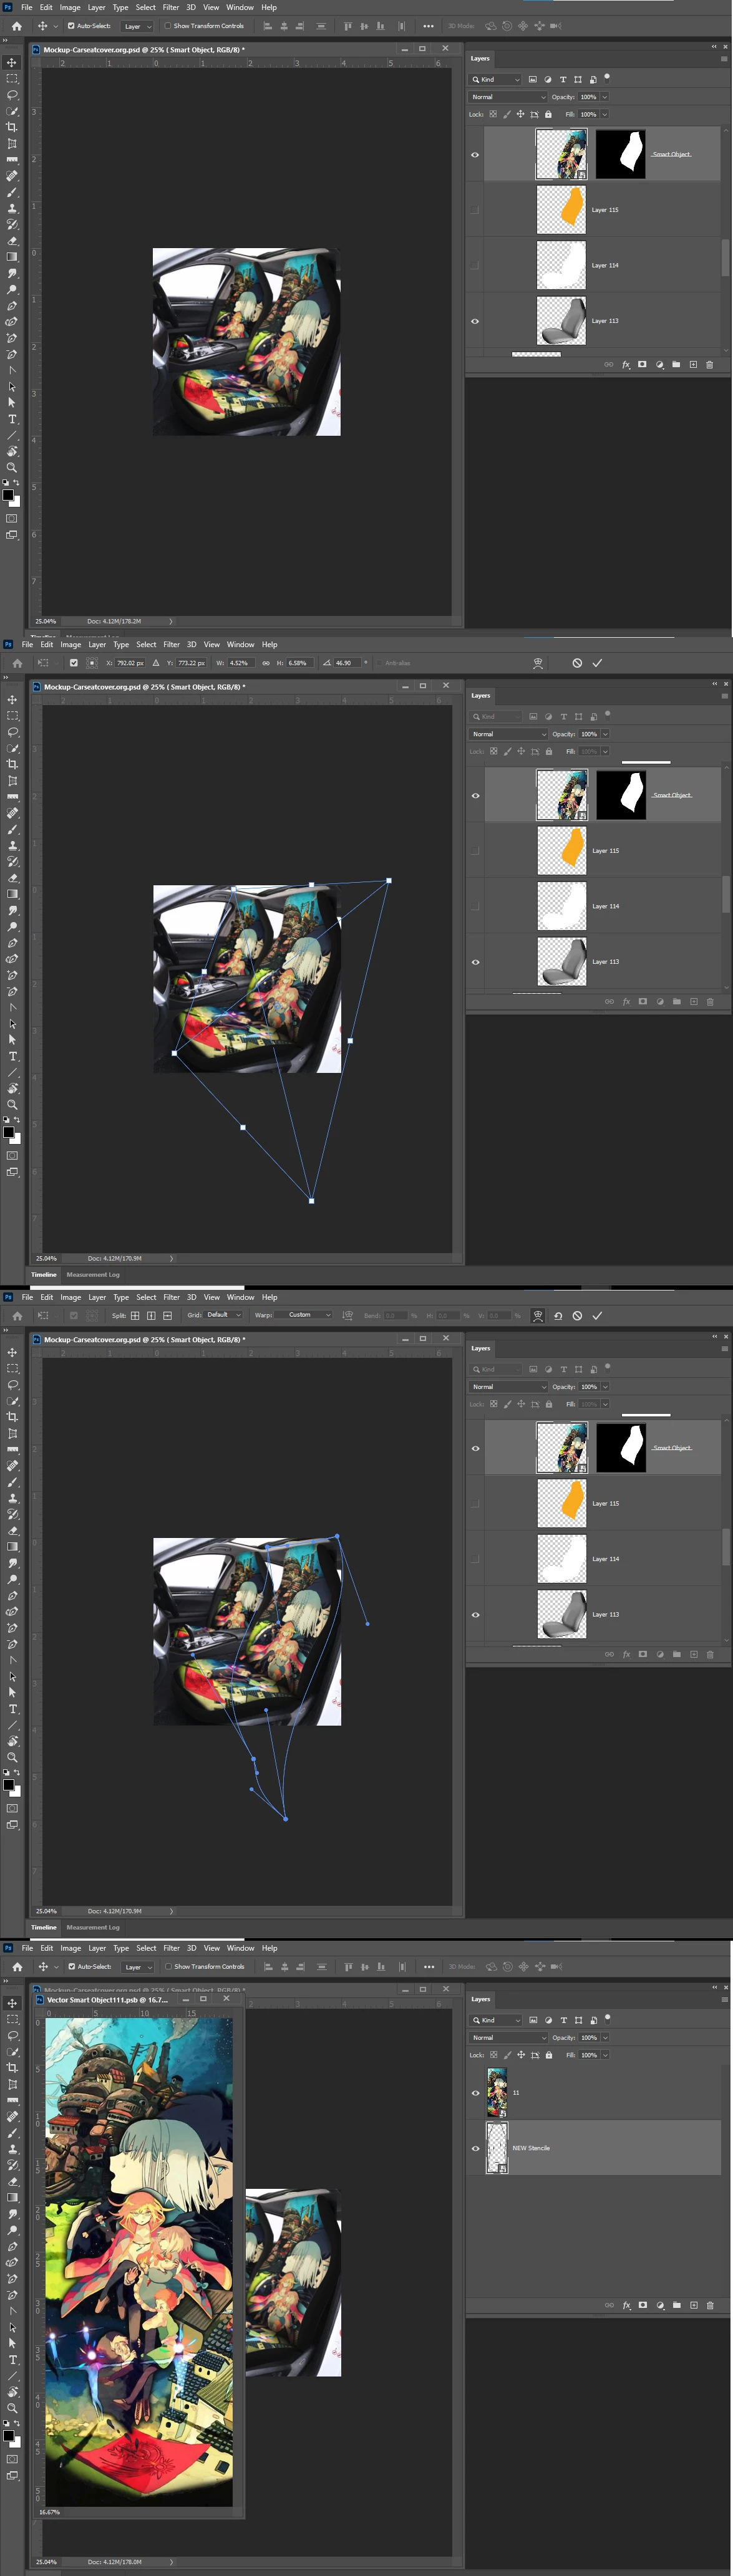
Task: Toggle Auto-Select checkbox in the first screenshot's options bar
Action: (x=70, y=26)
